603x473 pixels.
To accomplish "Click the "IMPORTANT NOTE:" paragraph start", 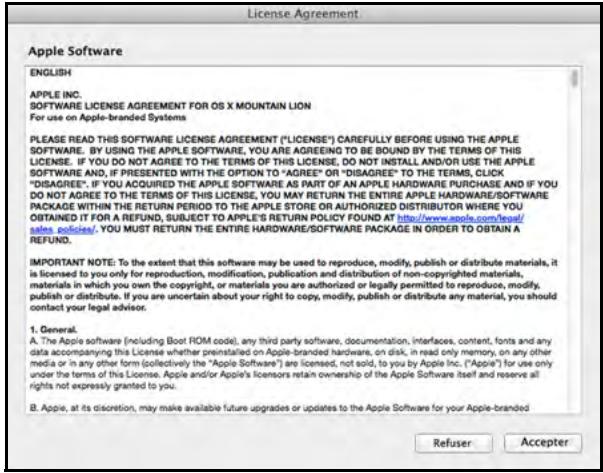I will [73, 263].
